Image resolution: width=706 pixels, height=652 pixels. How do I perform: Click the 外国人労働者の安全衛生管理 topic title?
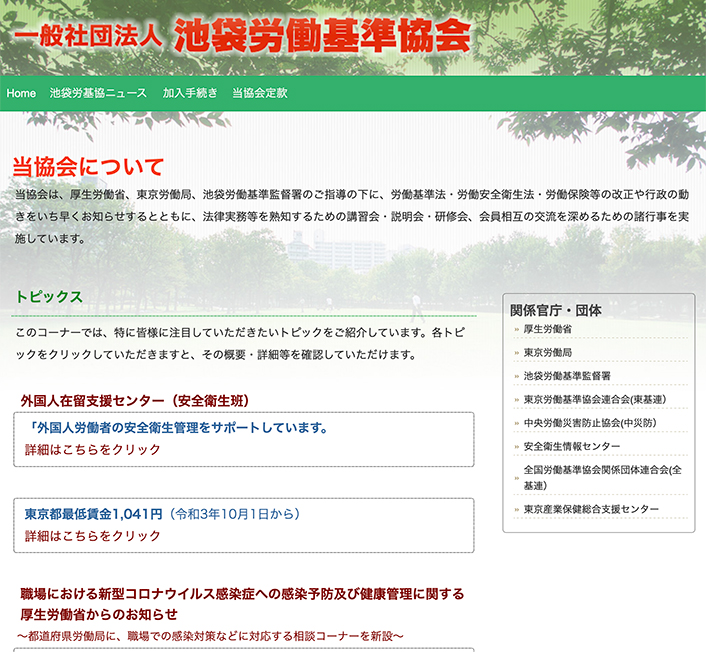pyautogui.click(x=178, y=428)
